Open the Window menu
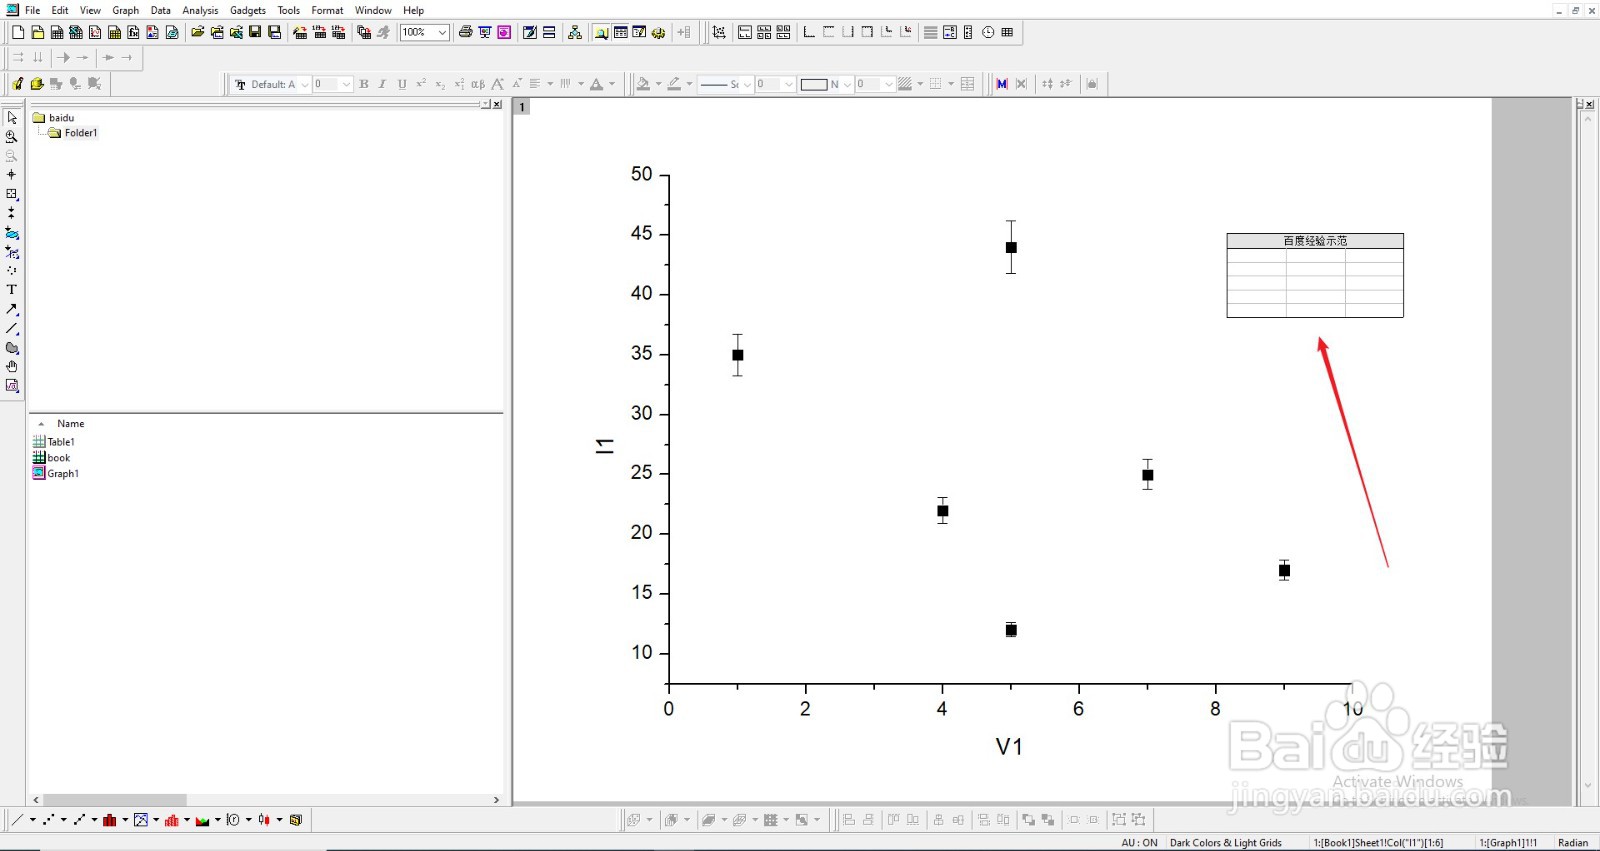 coord(373,10)
